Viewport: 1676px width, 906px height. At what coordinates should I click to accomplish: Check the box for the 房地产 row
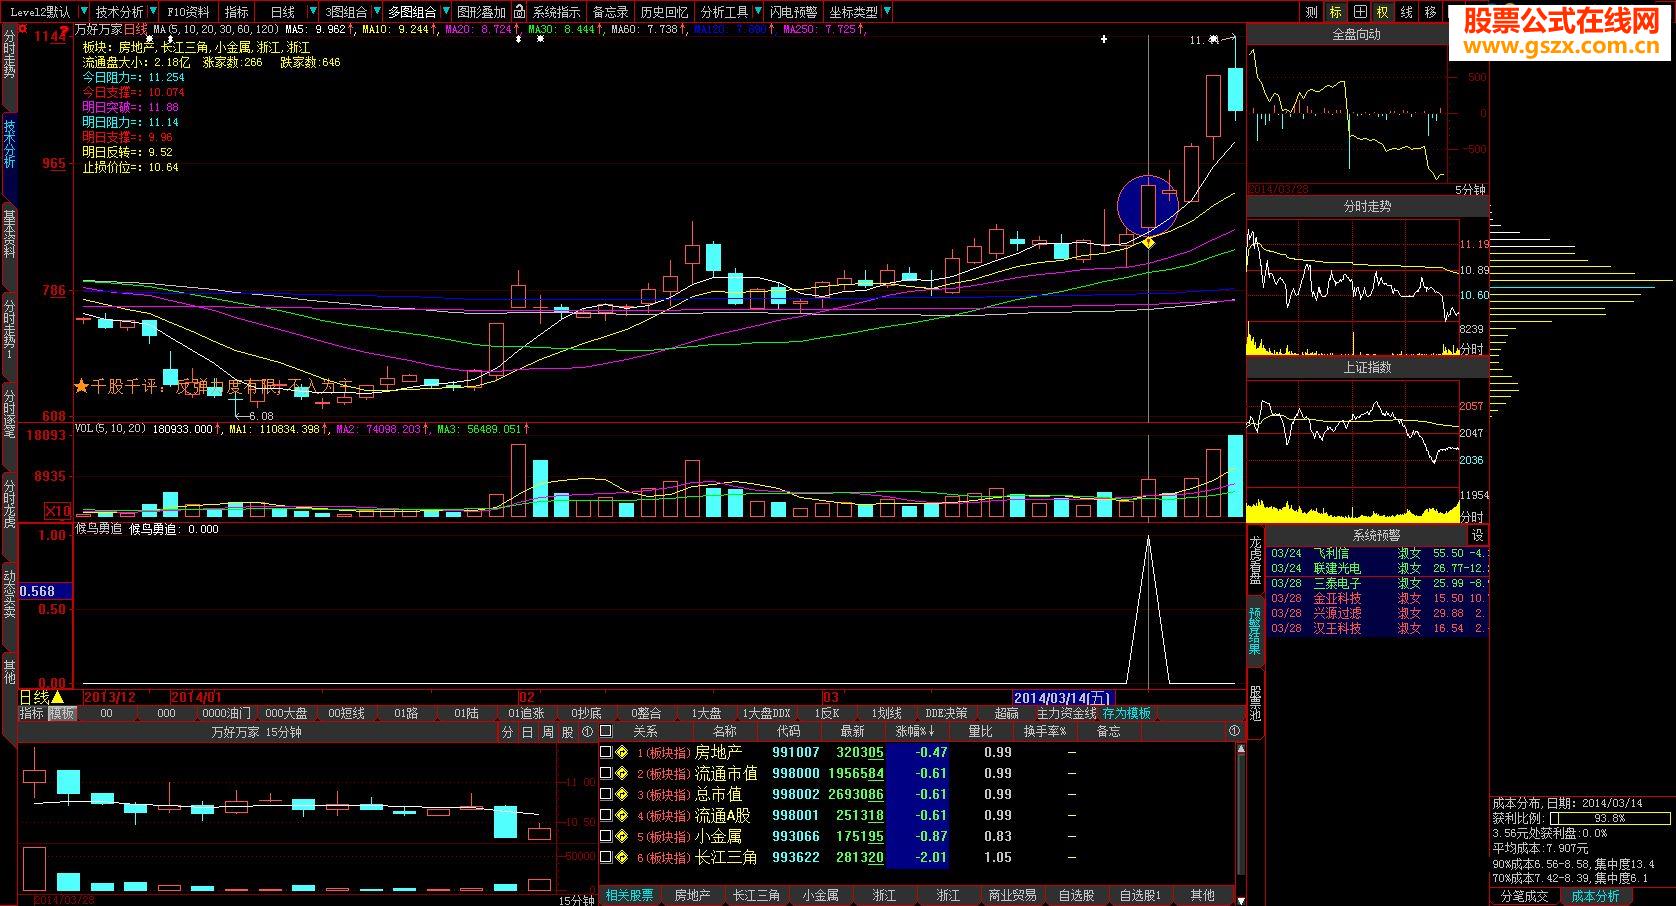coord(605,753)
